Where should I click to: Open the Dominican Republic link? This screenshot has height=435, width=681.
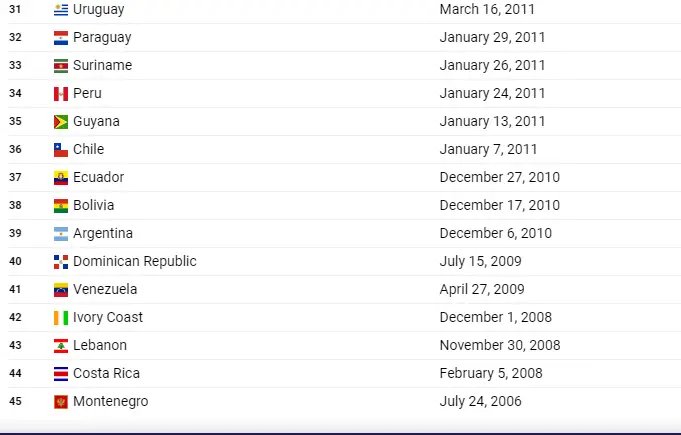[x=135, y=261]
